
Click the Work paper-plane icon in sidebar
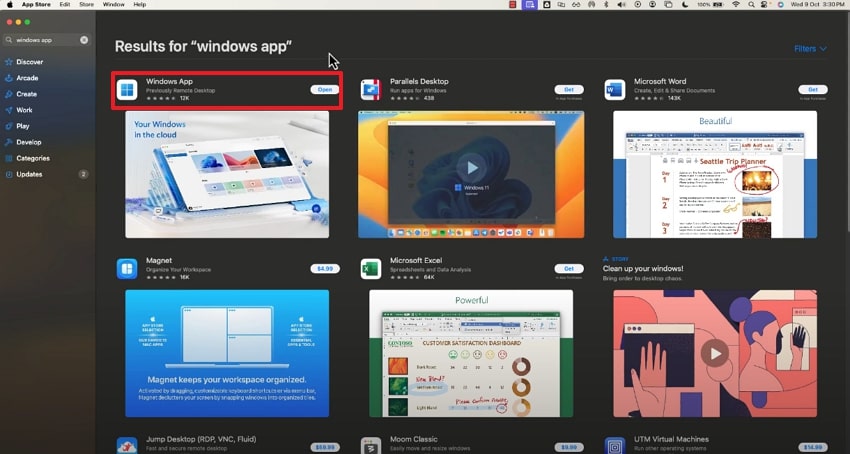[9, 110]
